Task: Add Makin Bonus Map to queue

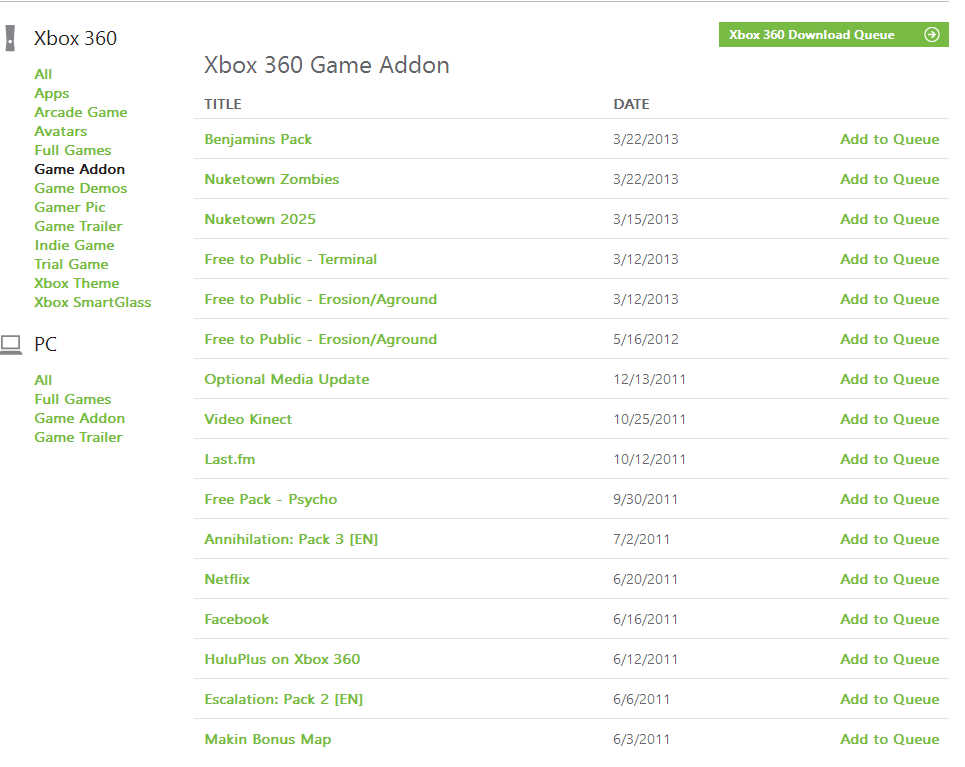Action: pyautogui.click(x=890, y=740)
